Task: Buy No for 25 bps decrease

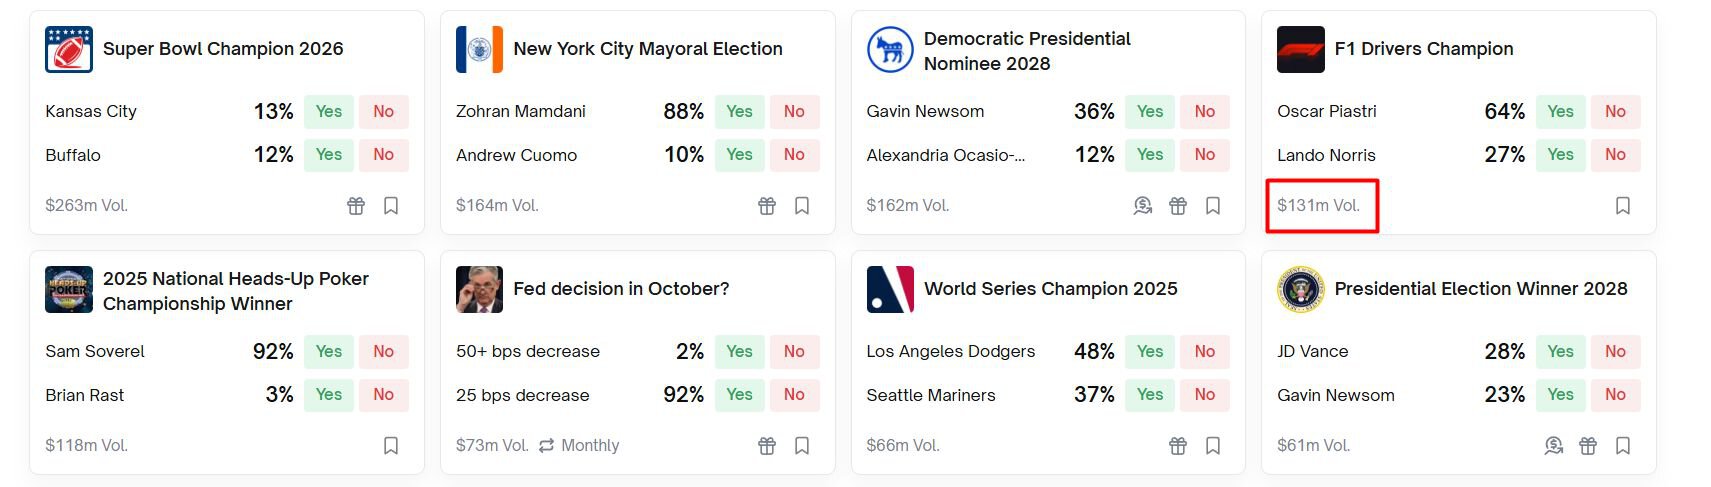Action: coord(794,395)
